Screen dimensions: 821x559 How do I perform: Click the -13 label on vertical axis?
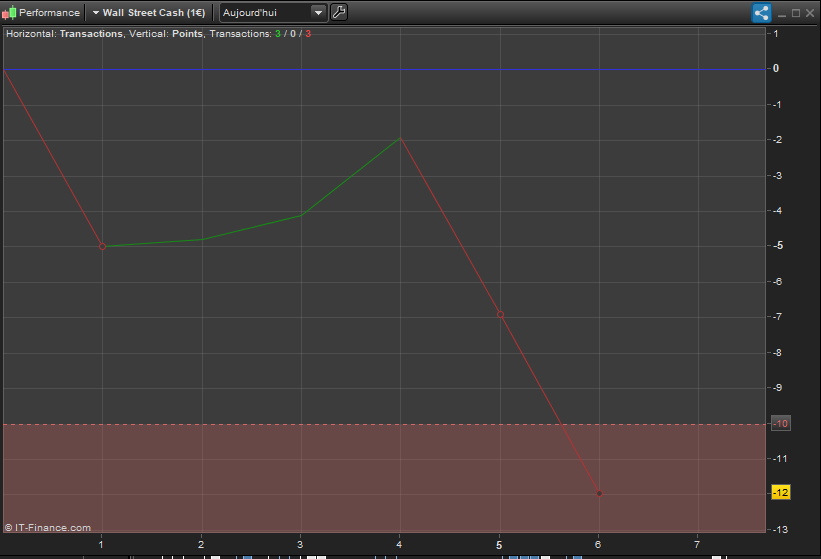click(x=780, y=529)
